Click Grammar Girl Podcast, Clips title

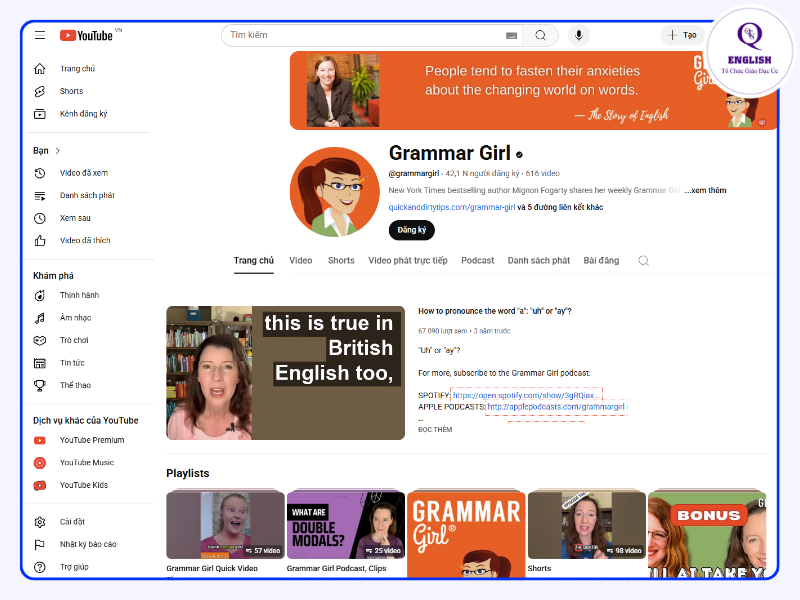click(x=336, y=568)
